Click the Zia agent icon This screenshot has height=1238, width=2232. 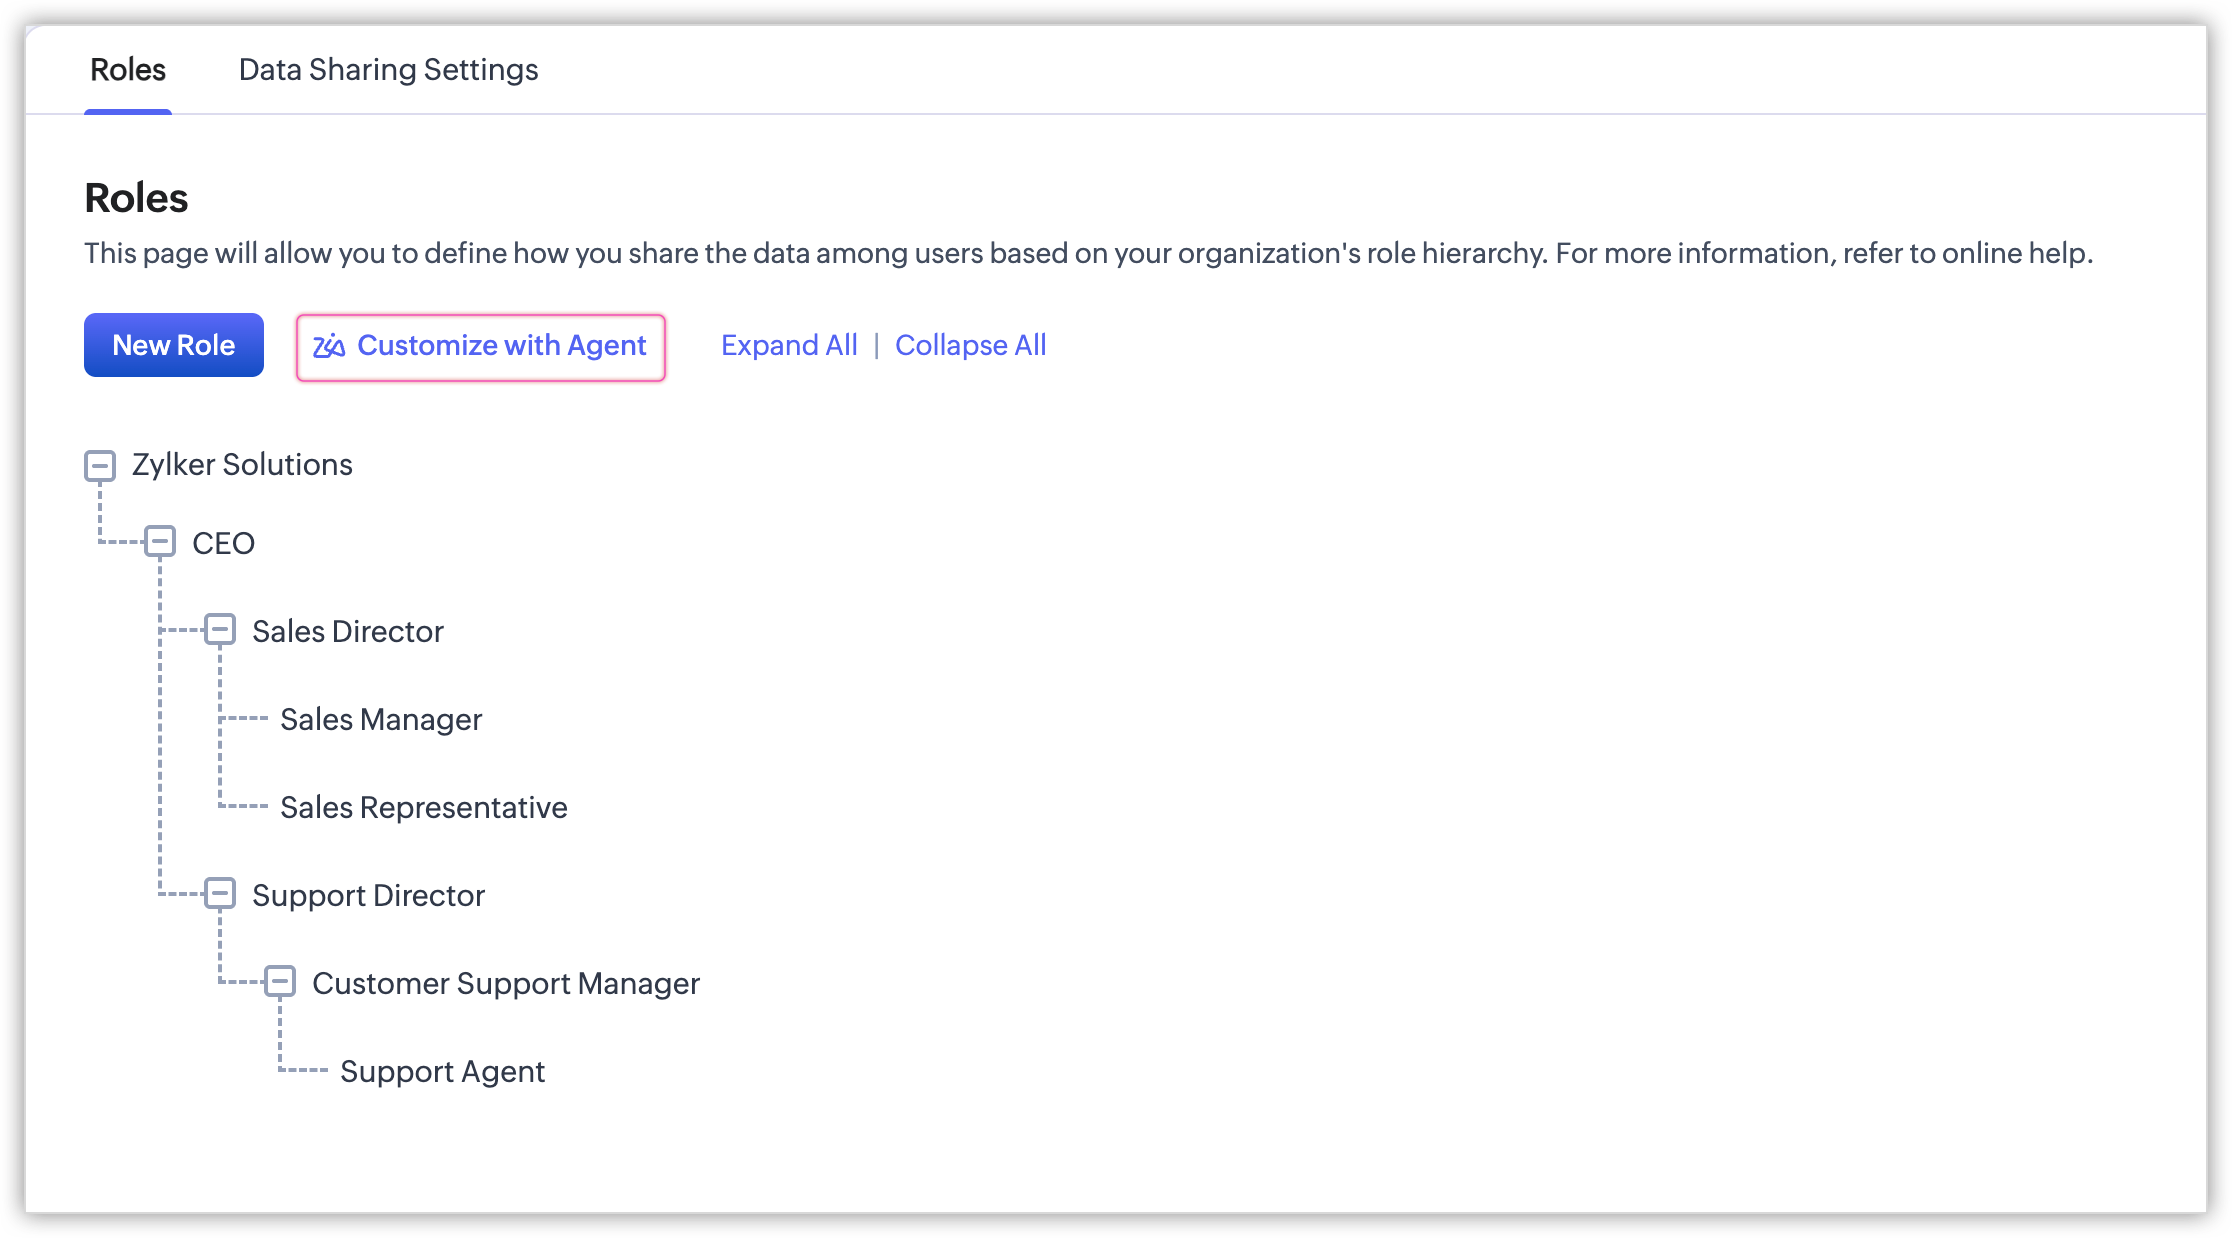tap(329, 346)
